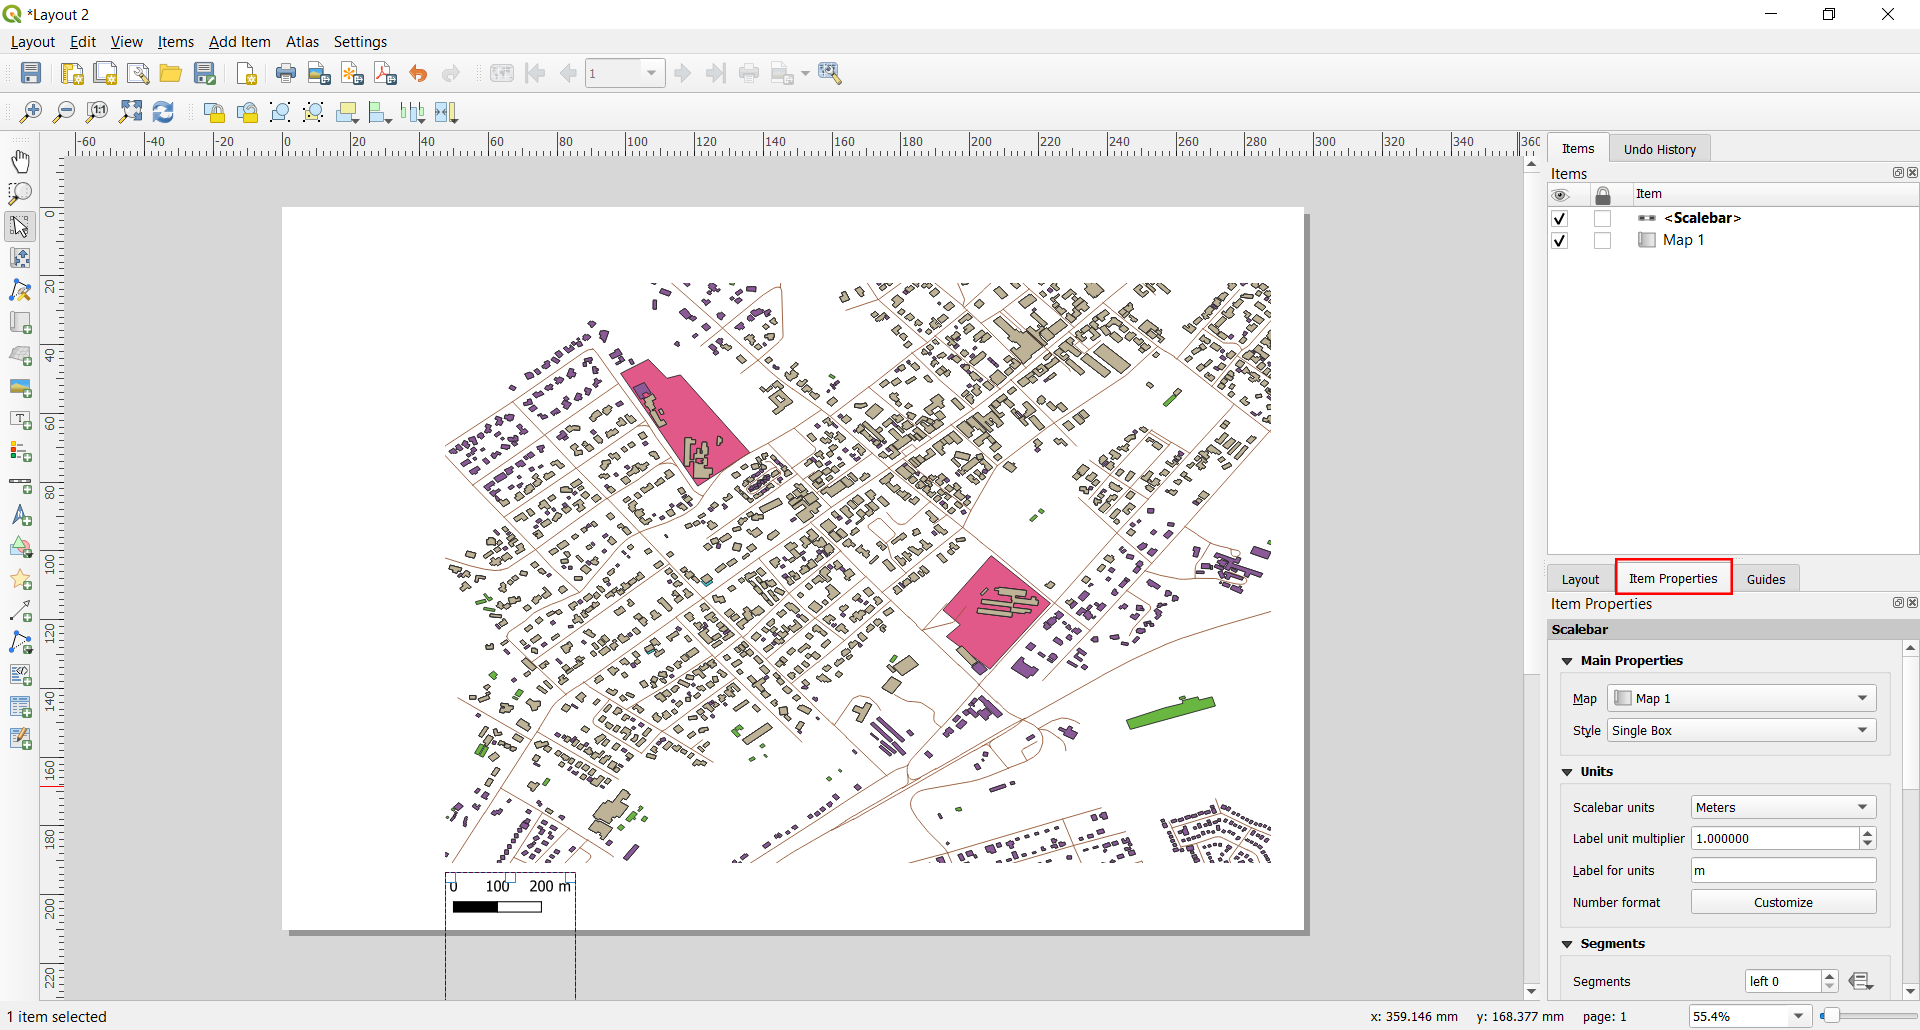
Task: Toggle visibility of Map 1 item
Action: pos(1560,240)
